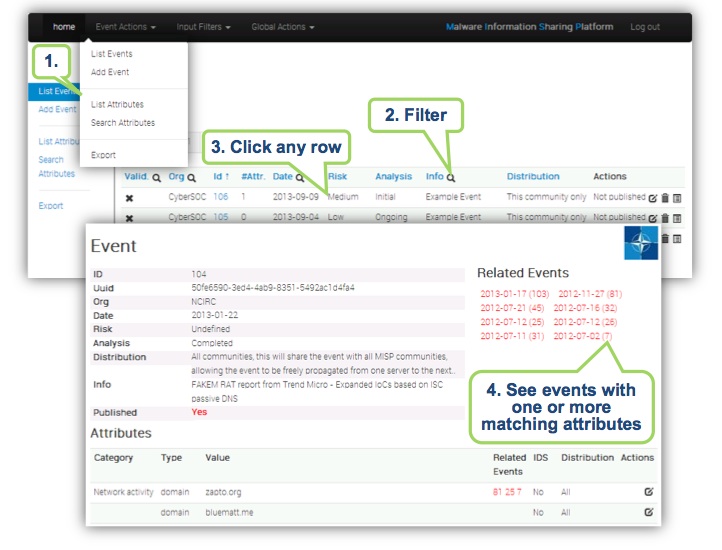Click edit icon for event 106 row
This screenshot has width=722, height=550.
[x=652, y=198]
